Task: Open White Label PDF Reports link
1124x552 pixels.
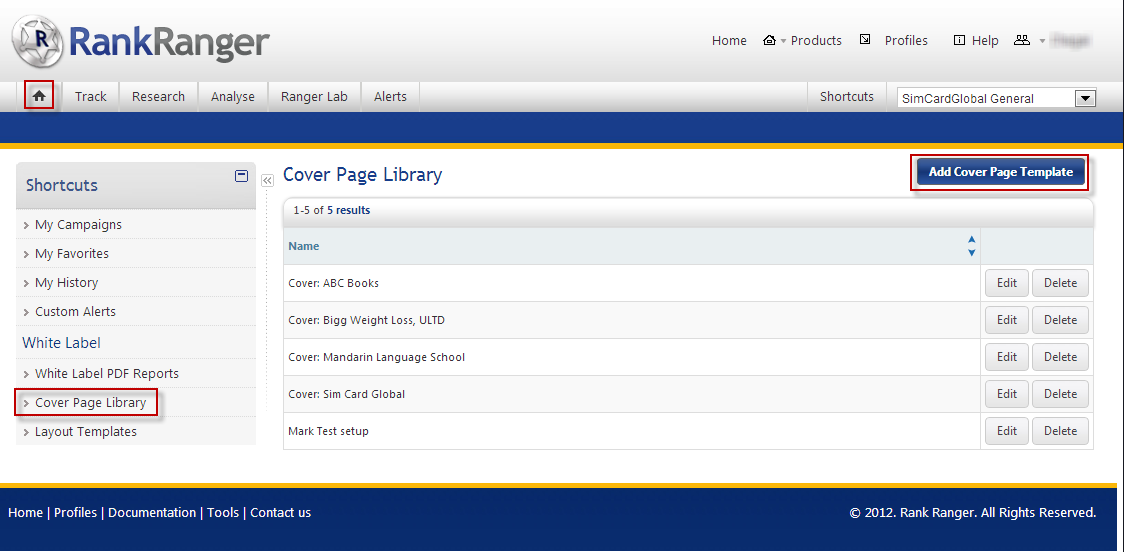Action: [x=107, y=373]
